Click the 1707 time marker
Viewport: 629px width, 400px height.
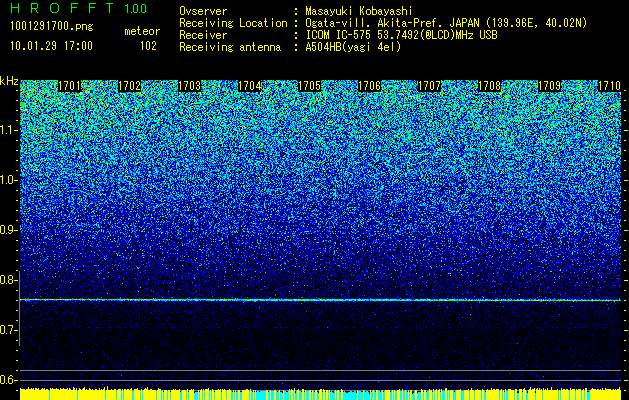click(x=430, y=86)
